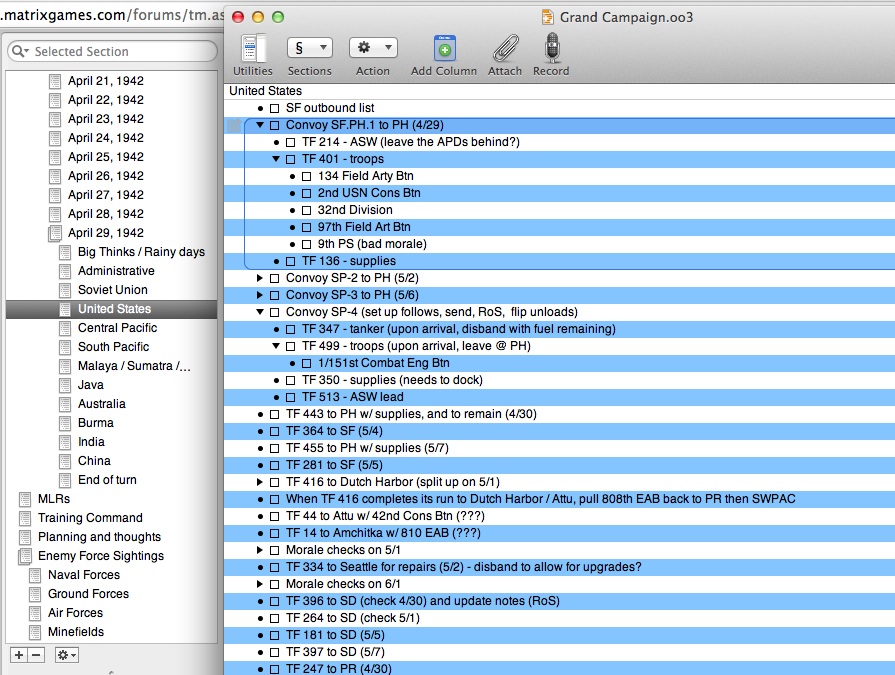This screenshot has width=895, height=675.
Task: Check the SF outbound list checkbox
Action: tap(275, 108)
